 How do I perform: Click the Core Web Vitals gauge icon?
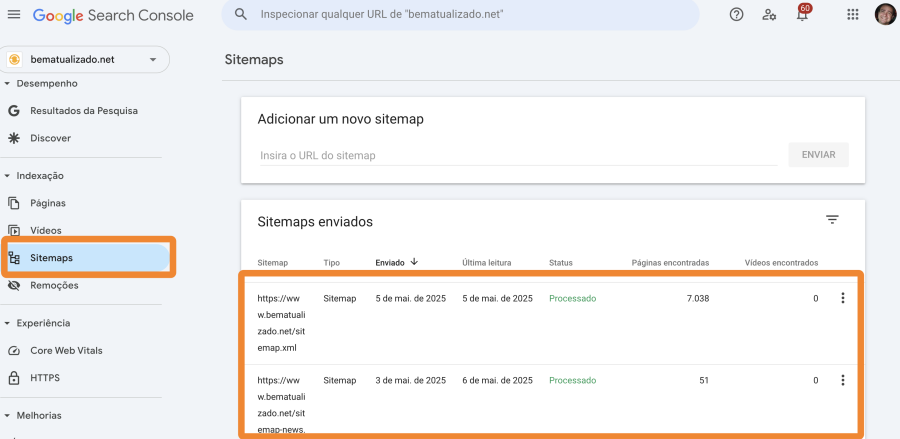click(x=14, y=351)
